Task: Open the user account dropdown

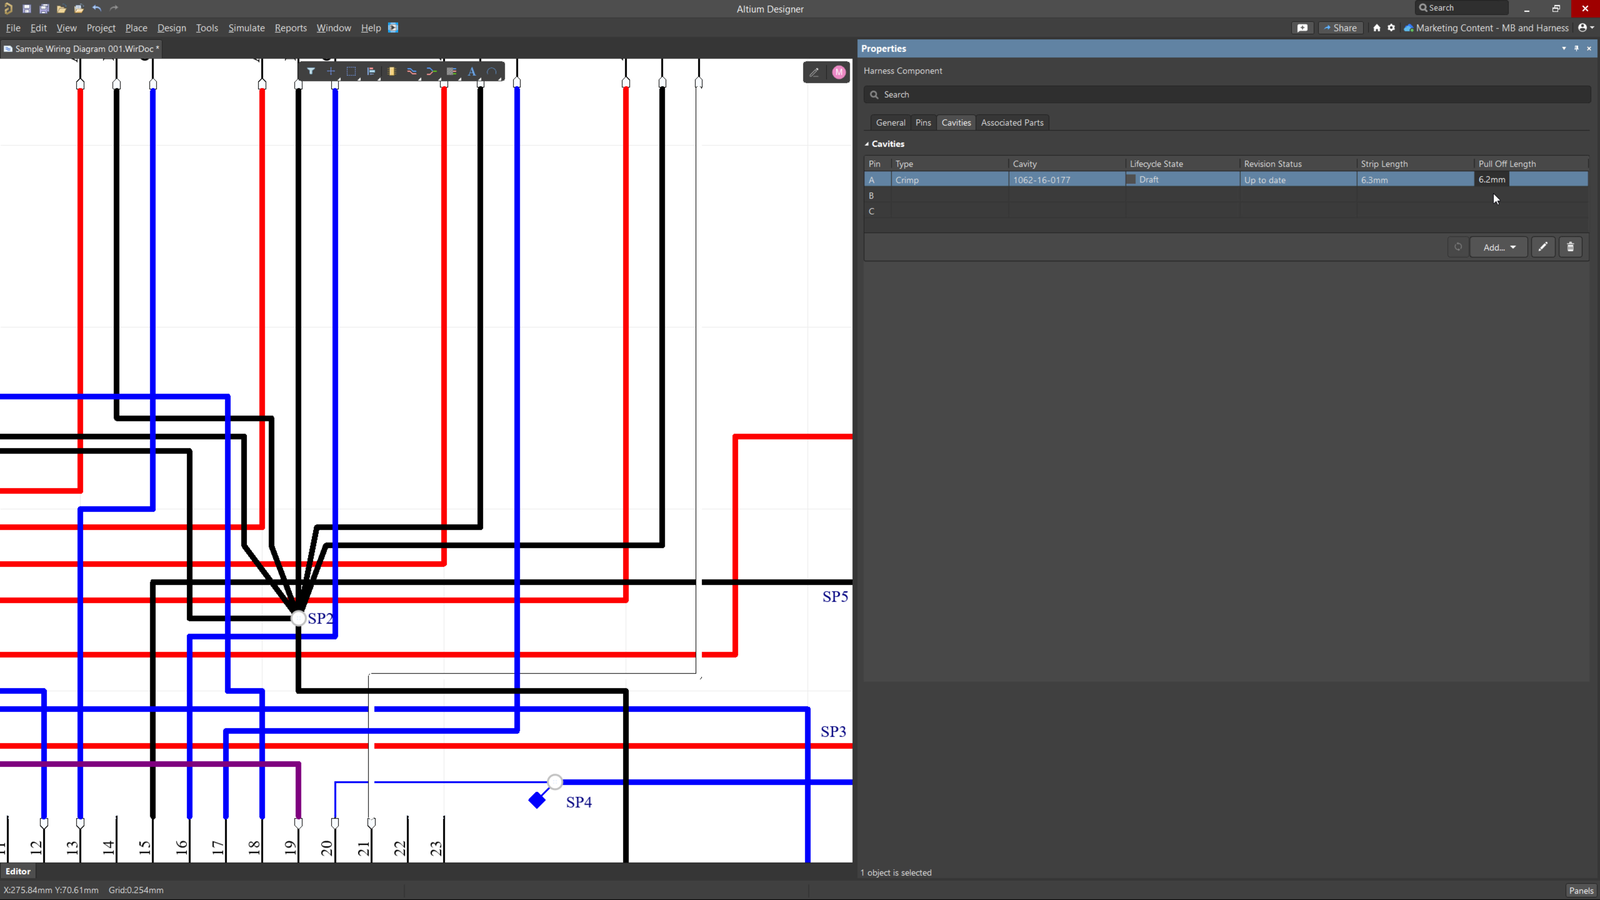Action: click(x=1585, y=28)
